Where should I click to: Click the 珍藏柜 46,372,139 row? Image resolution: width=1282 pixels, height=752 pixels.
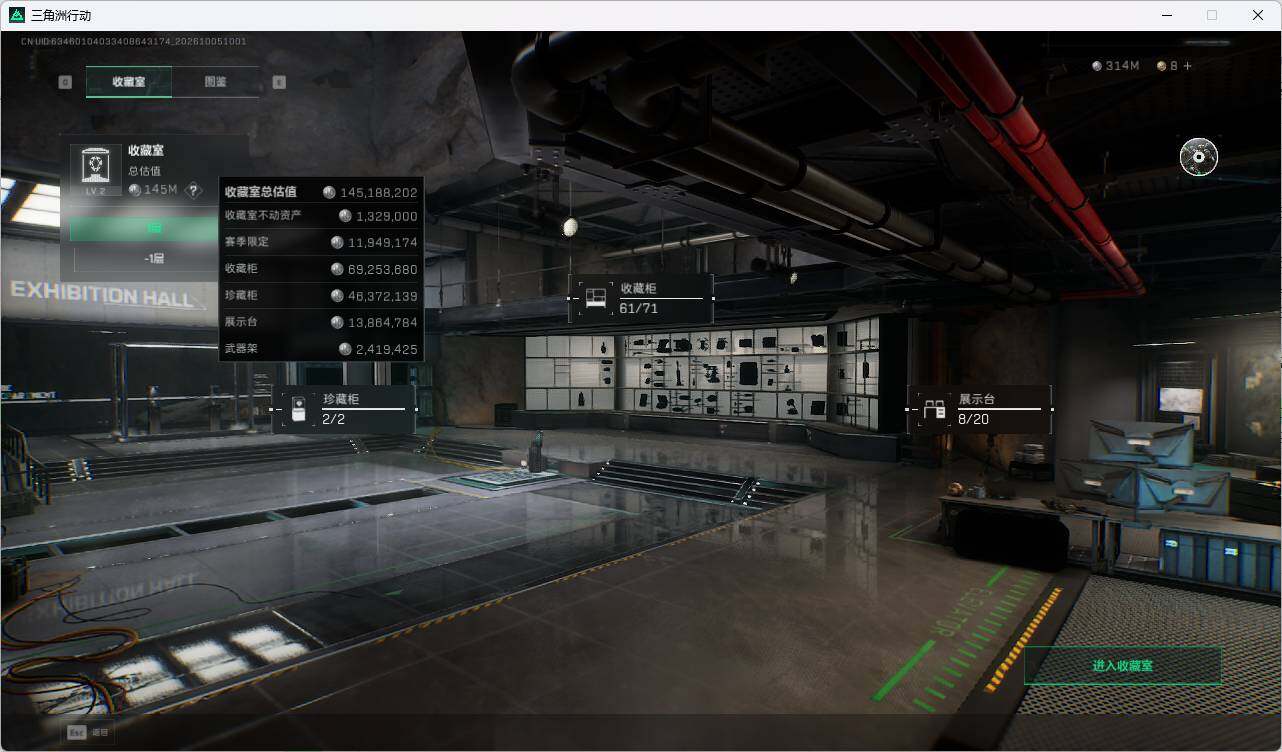(321, 296)
